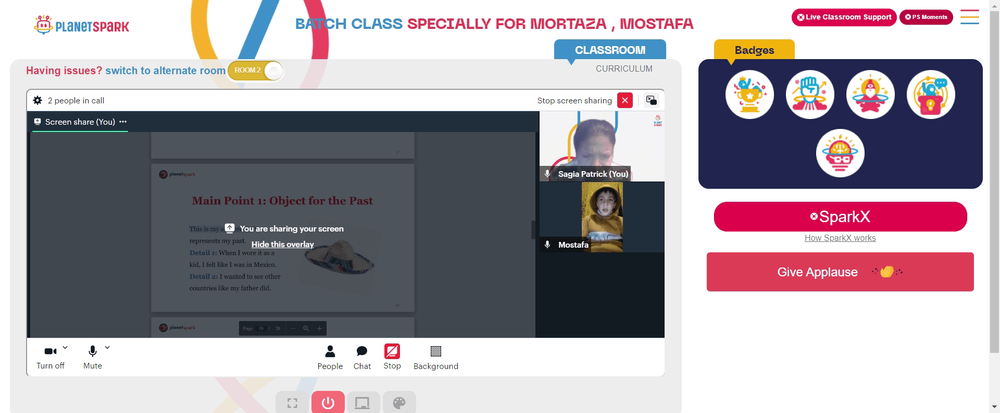
Task: Select the raised fist badge
Action: pyautogui.click(x=810, y=94)
